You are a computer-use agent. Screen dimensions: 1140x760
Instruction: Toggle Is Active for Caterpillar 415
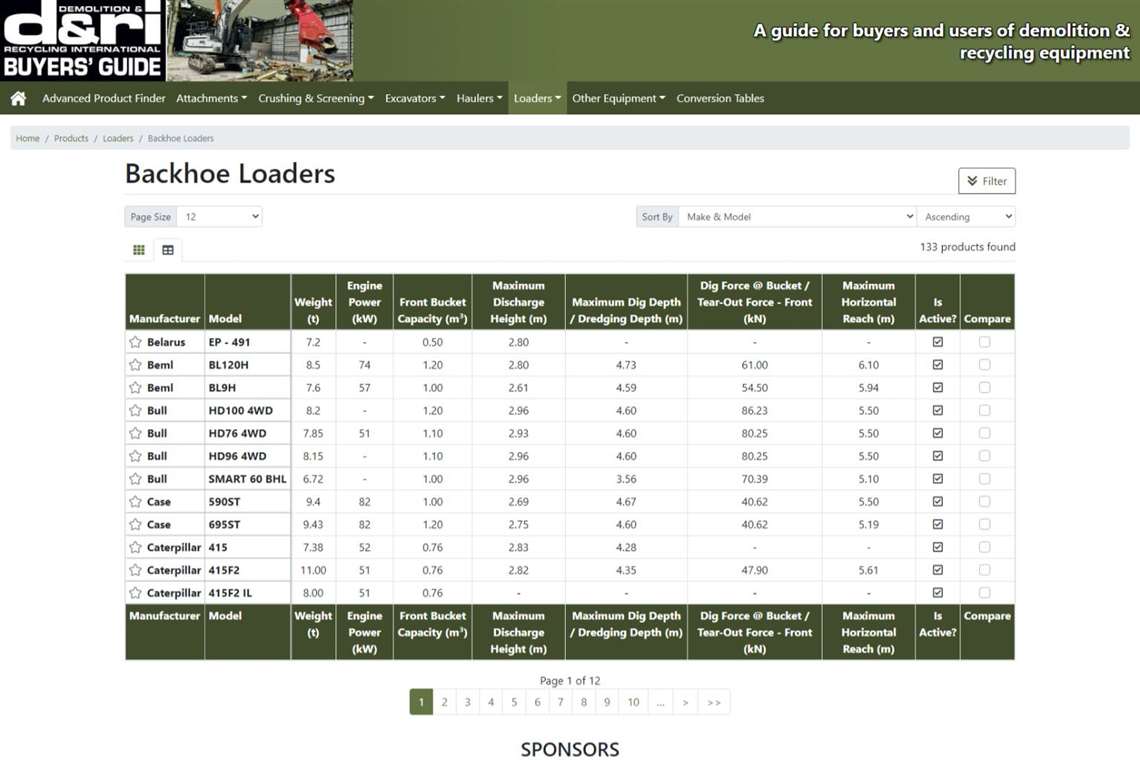click(938, 547)
